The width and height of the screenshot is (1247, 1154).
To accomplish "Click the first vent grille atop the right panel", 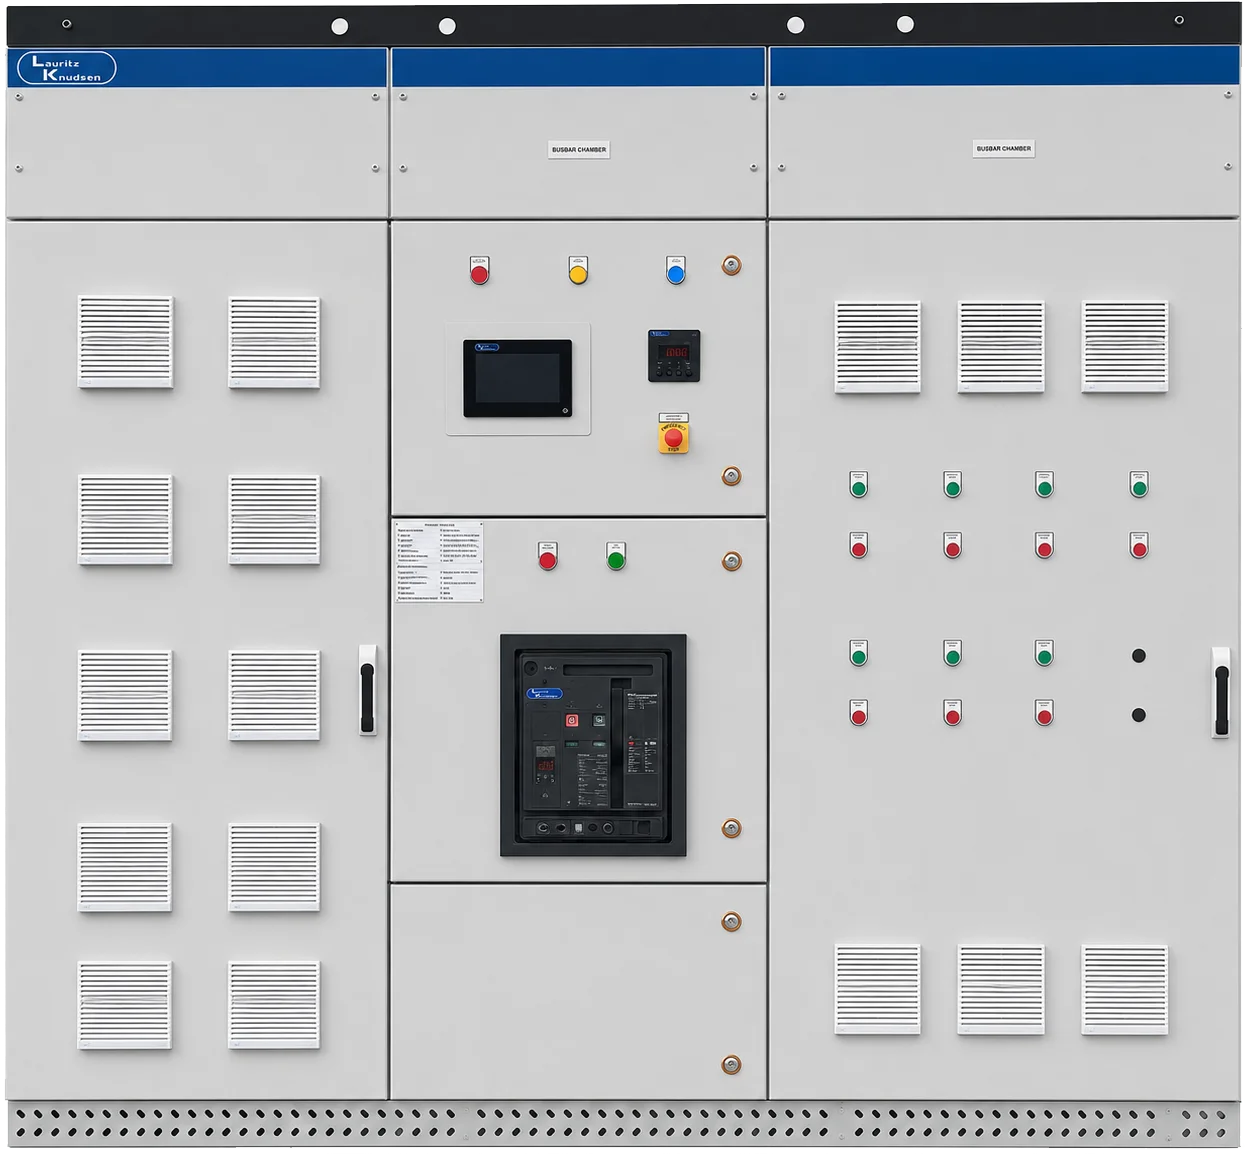I will click(x=878, y=347).
